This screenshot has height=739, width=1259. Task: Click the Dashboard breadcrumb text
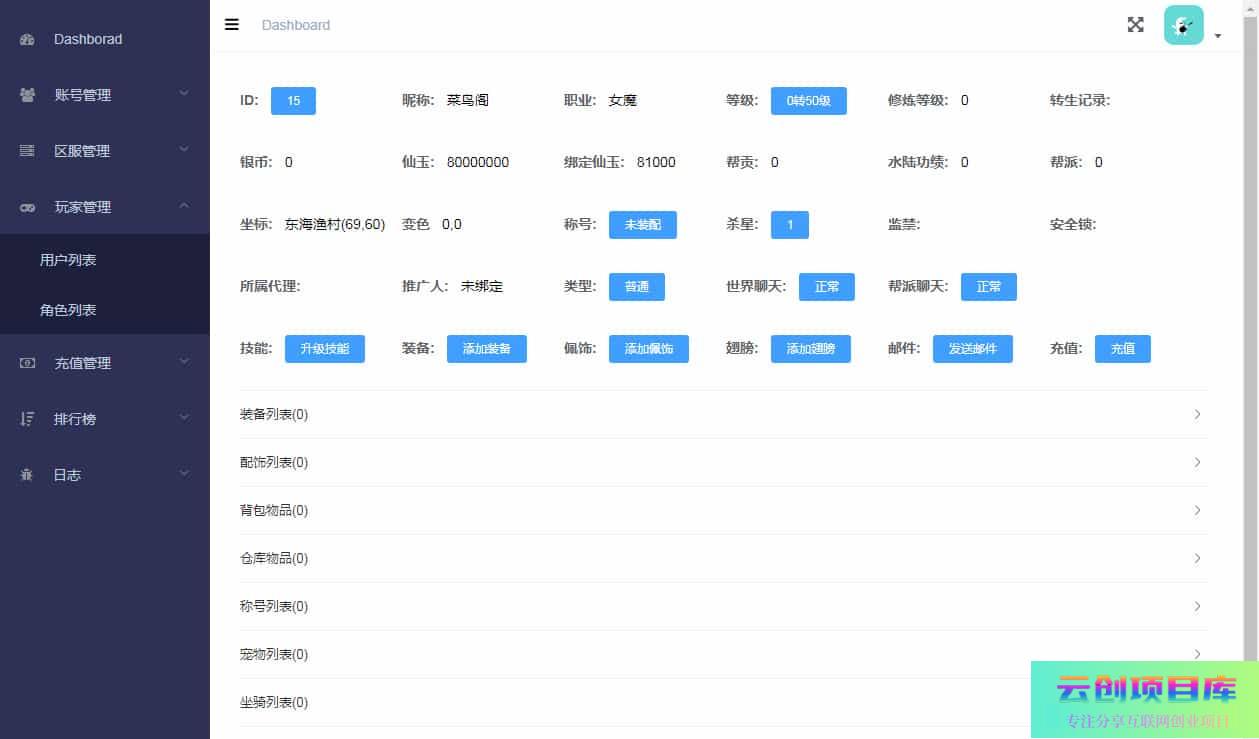click(295, 25)
